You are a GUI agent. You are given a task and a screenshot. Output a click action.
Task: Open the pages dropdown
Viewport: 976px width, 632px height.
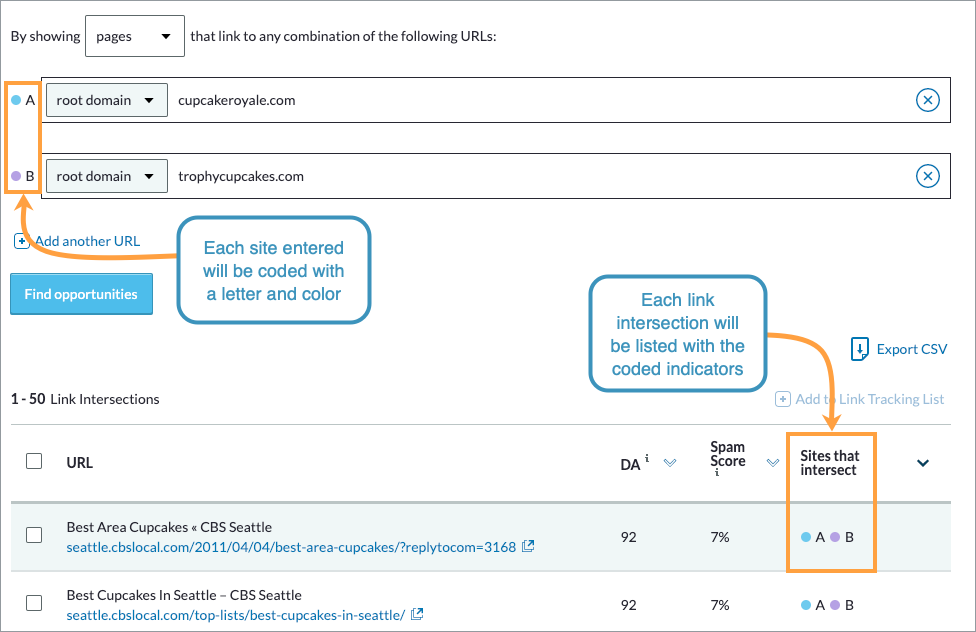coord(135,36)
